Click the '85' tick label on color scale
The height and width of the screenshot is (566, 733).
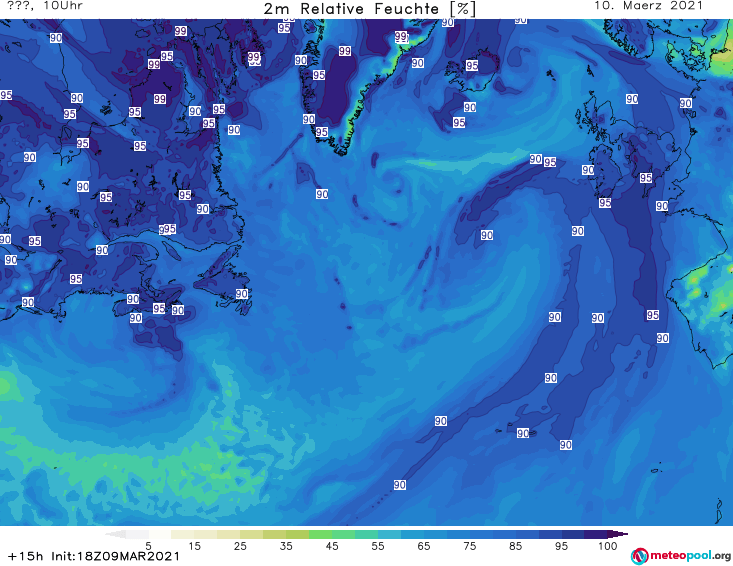[516, 546]
